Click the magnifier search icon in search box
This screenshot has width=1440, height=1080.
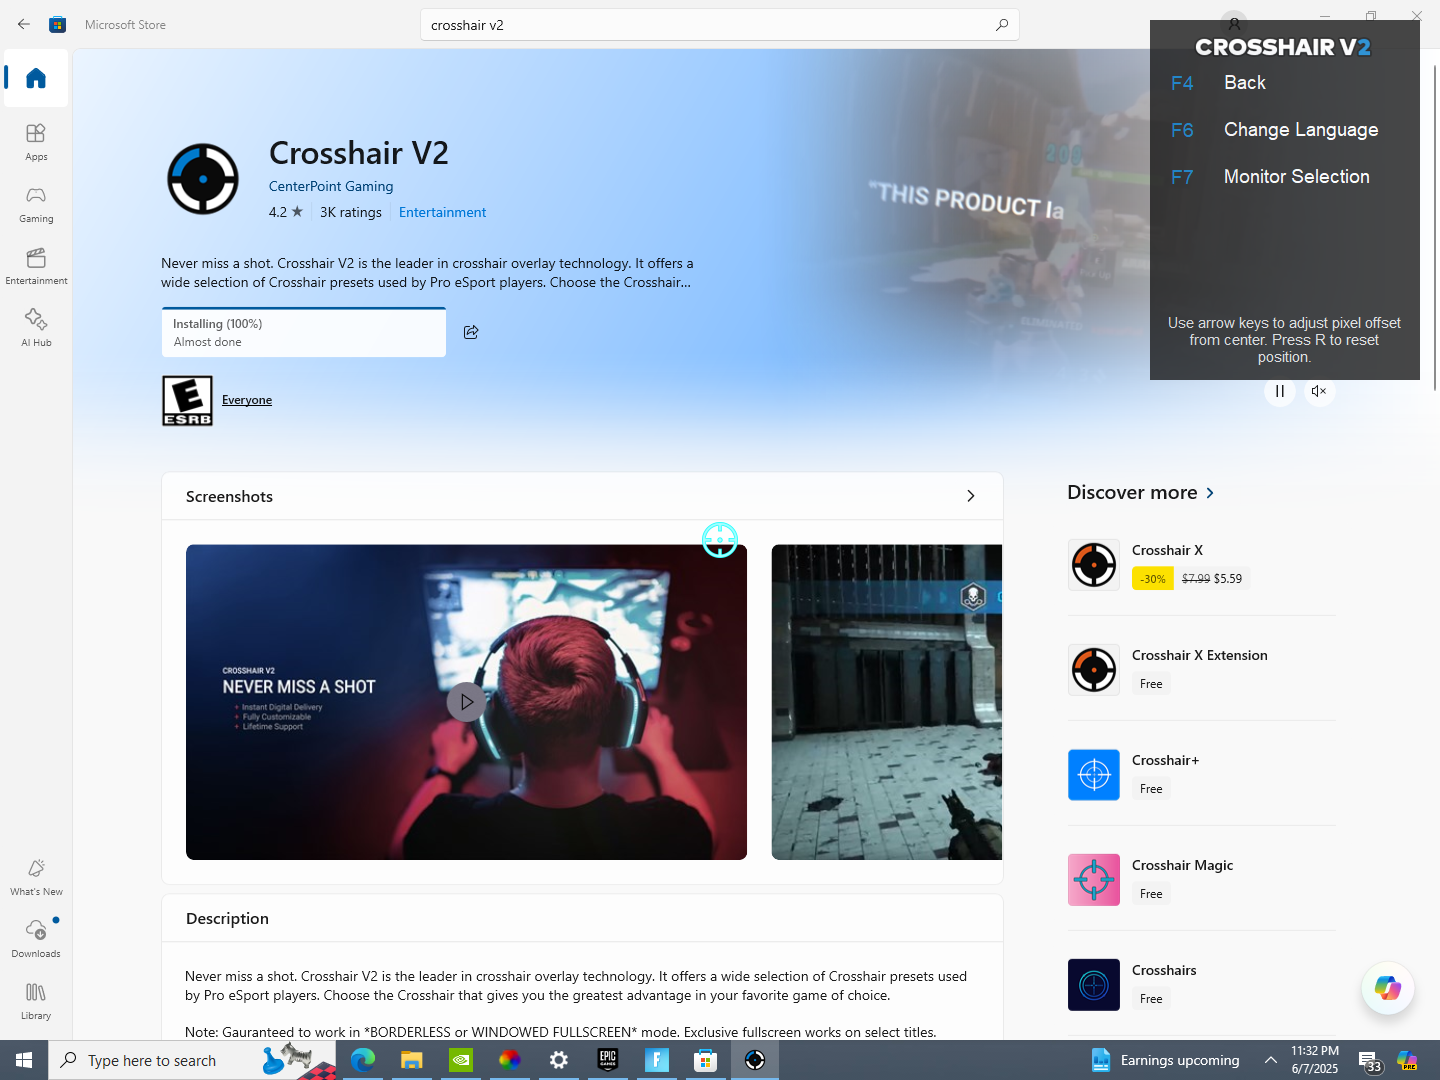(x=1002, y=25)
